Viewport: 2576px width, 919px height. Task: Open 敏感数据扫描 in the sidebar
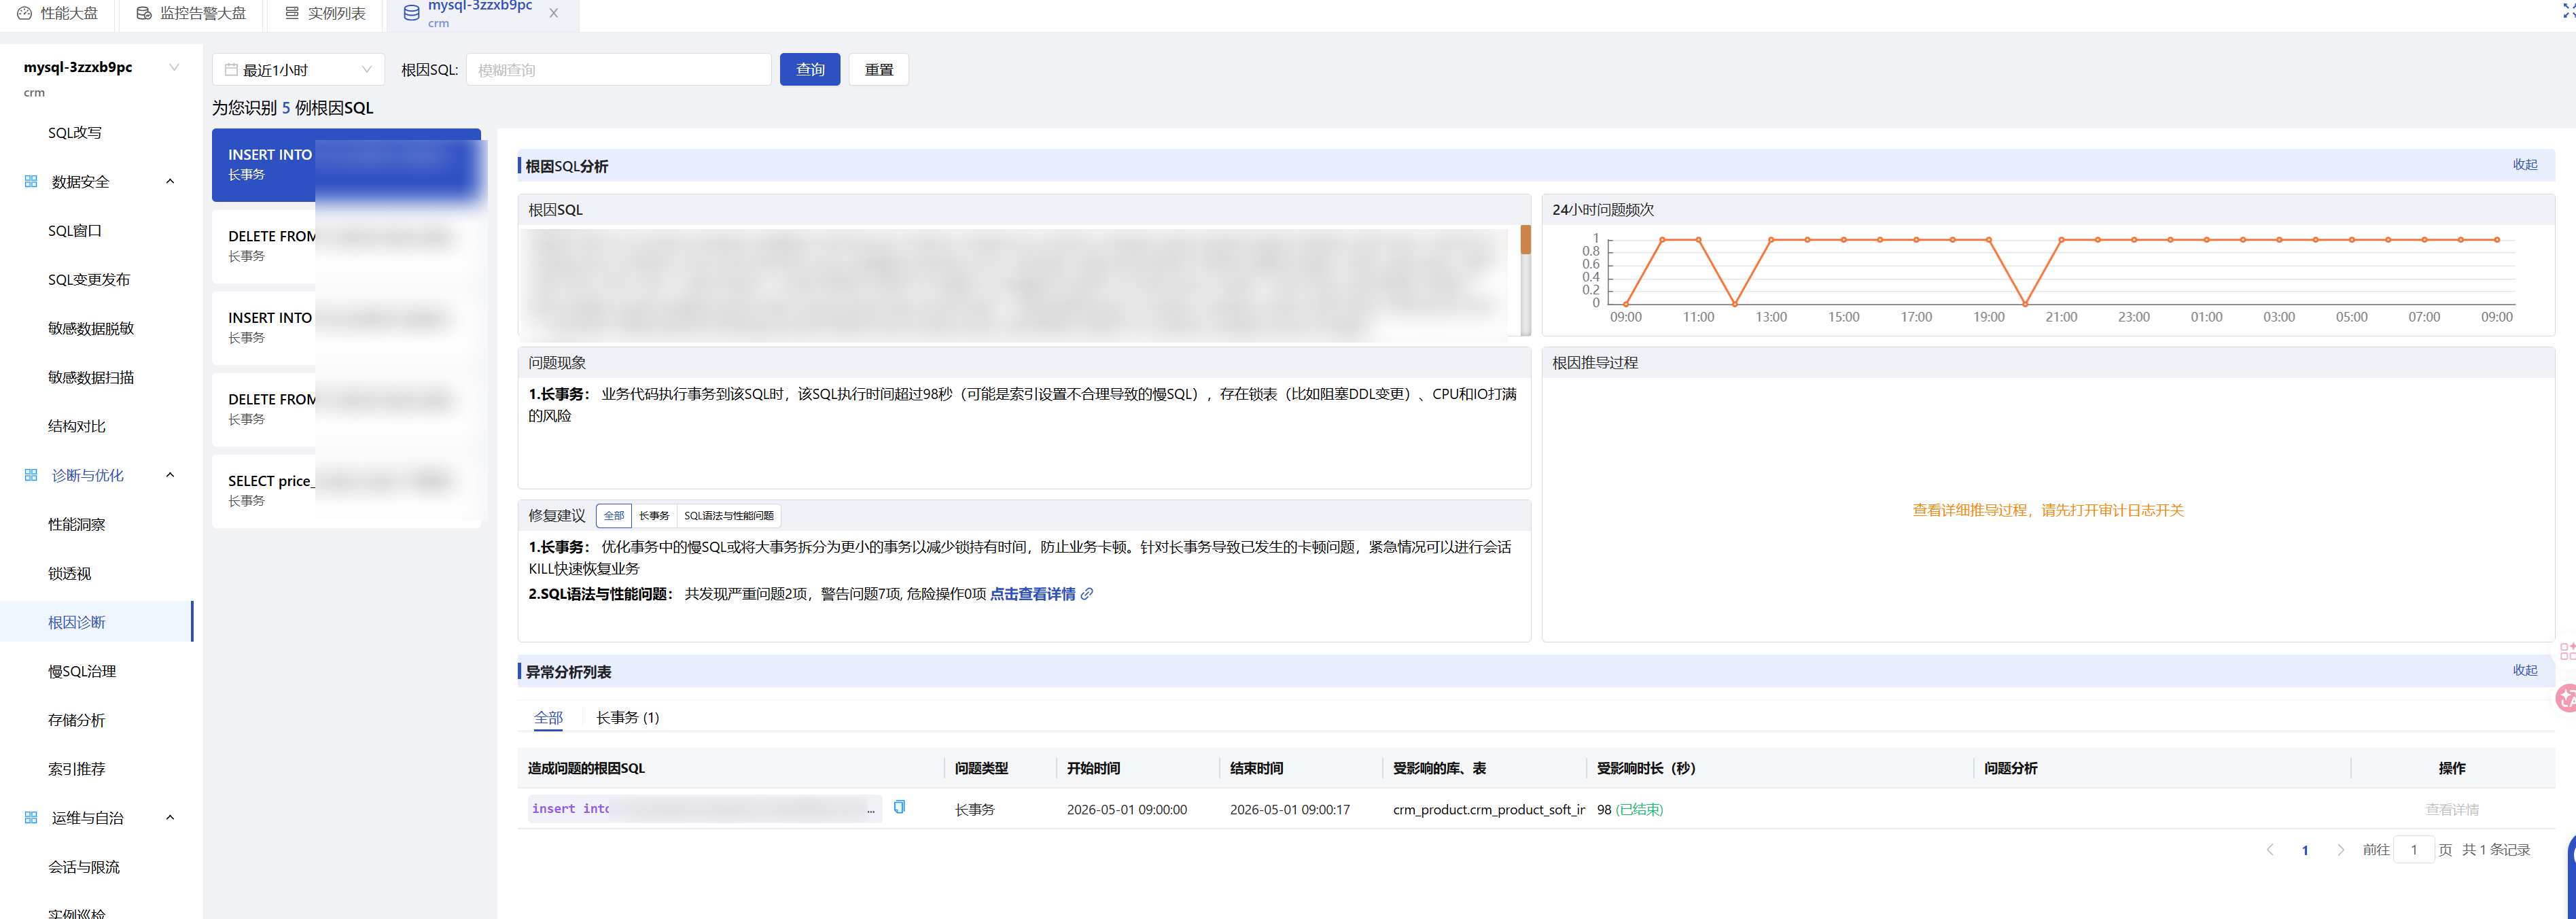click(x=91, y=377)
